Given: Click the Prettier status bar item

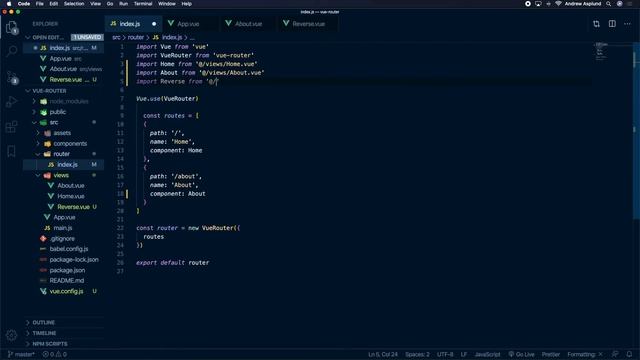Looking at the screenshot, I should 551,354.
